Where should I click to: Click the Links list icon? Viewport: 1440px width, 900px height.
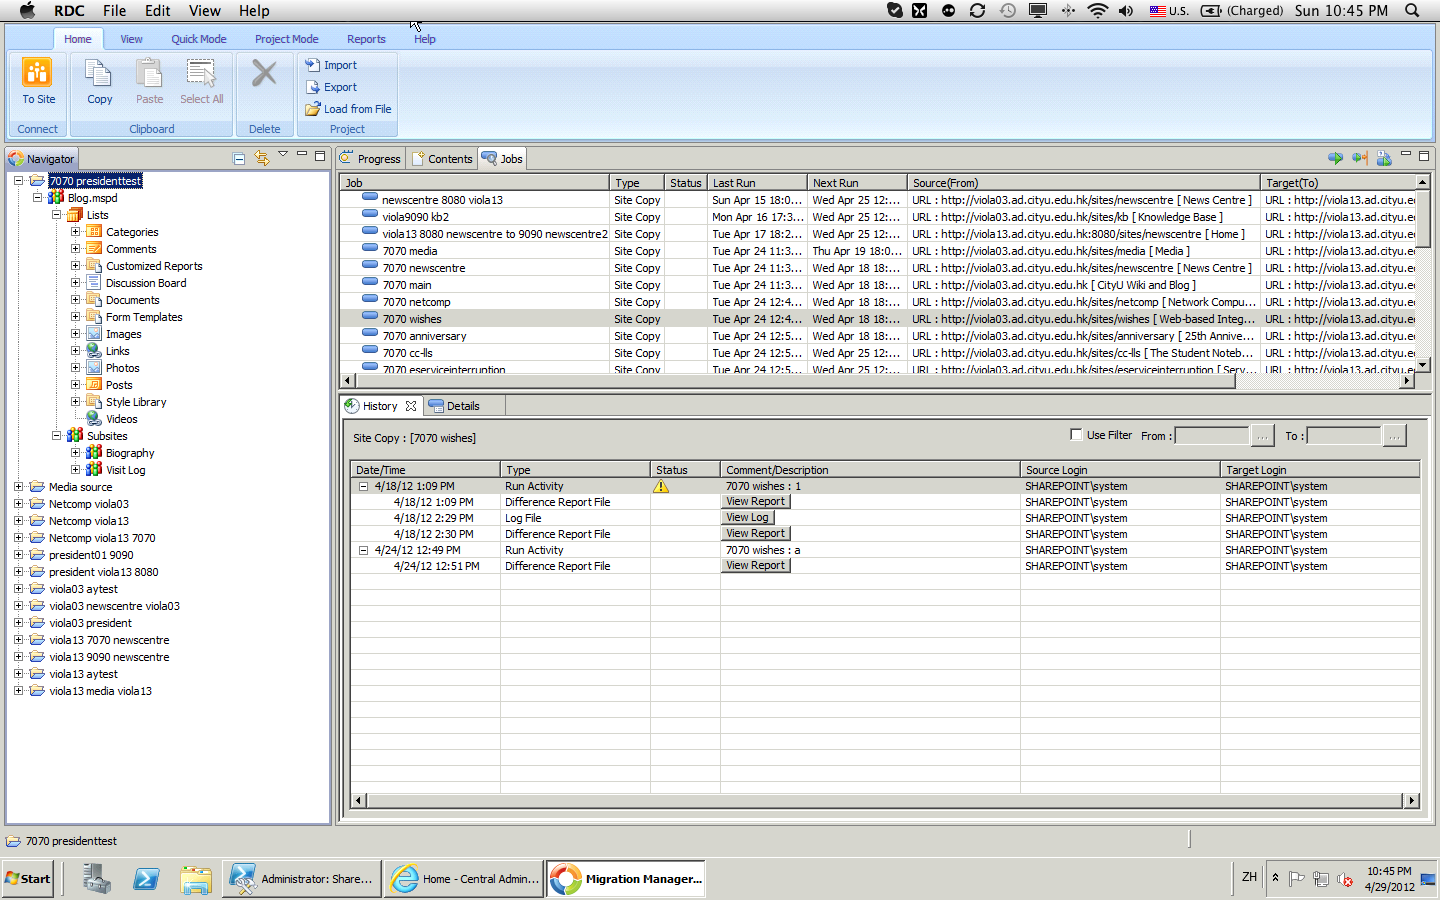pyautogui.click(x=94, y=351)
